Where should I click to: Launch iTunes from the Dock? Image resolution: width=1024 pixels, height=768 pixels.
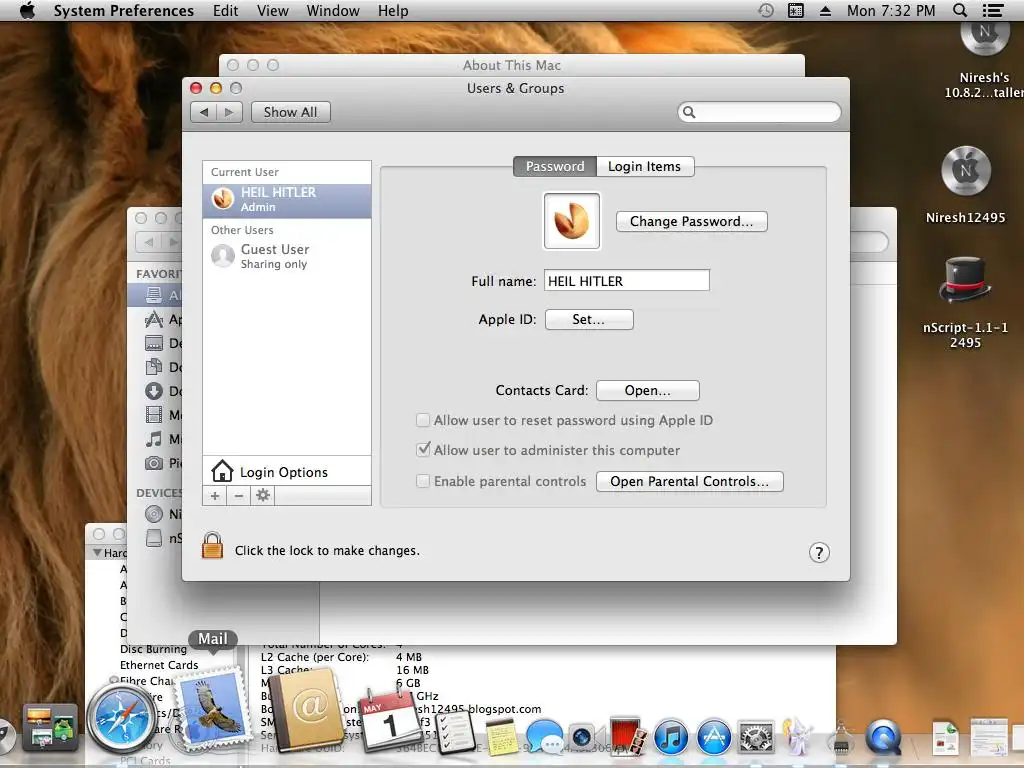click(x=670, y=737)
